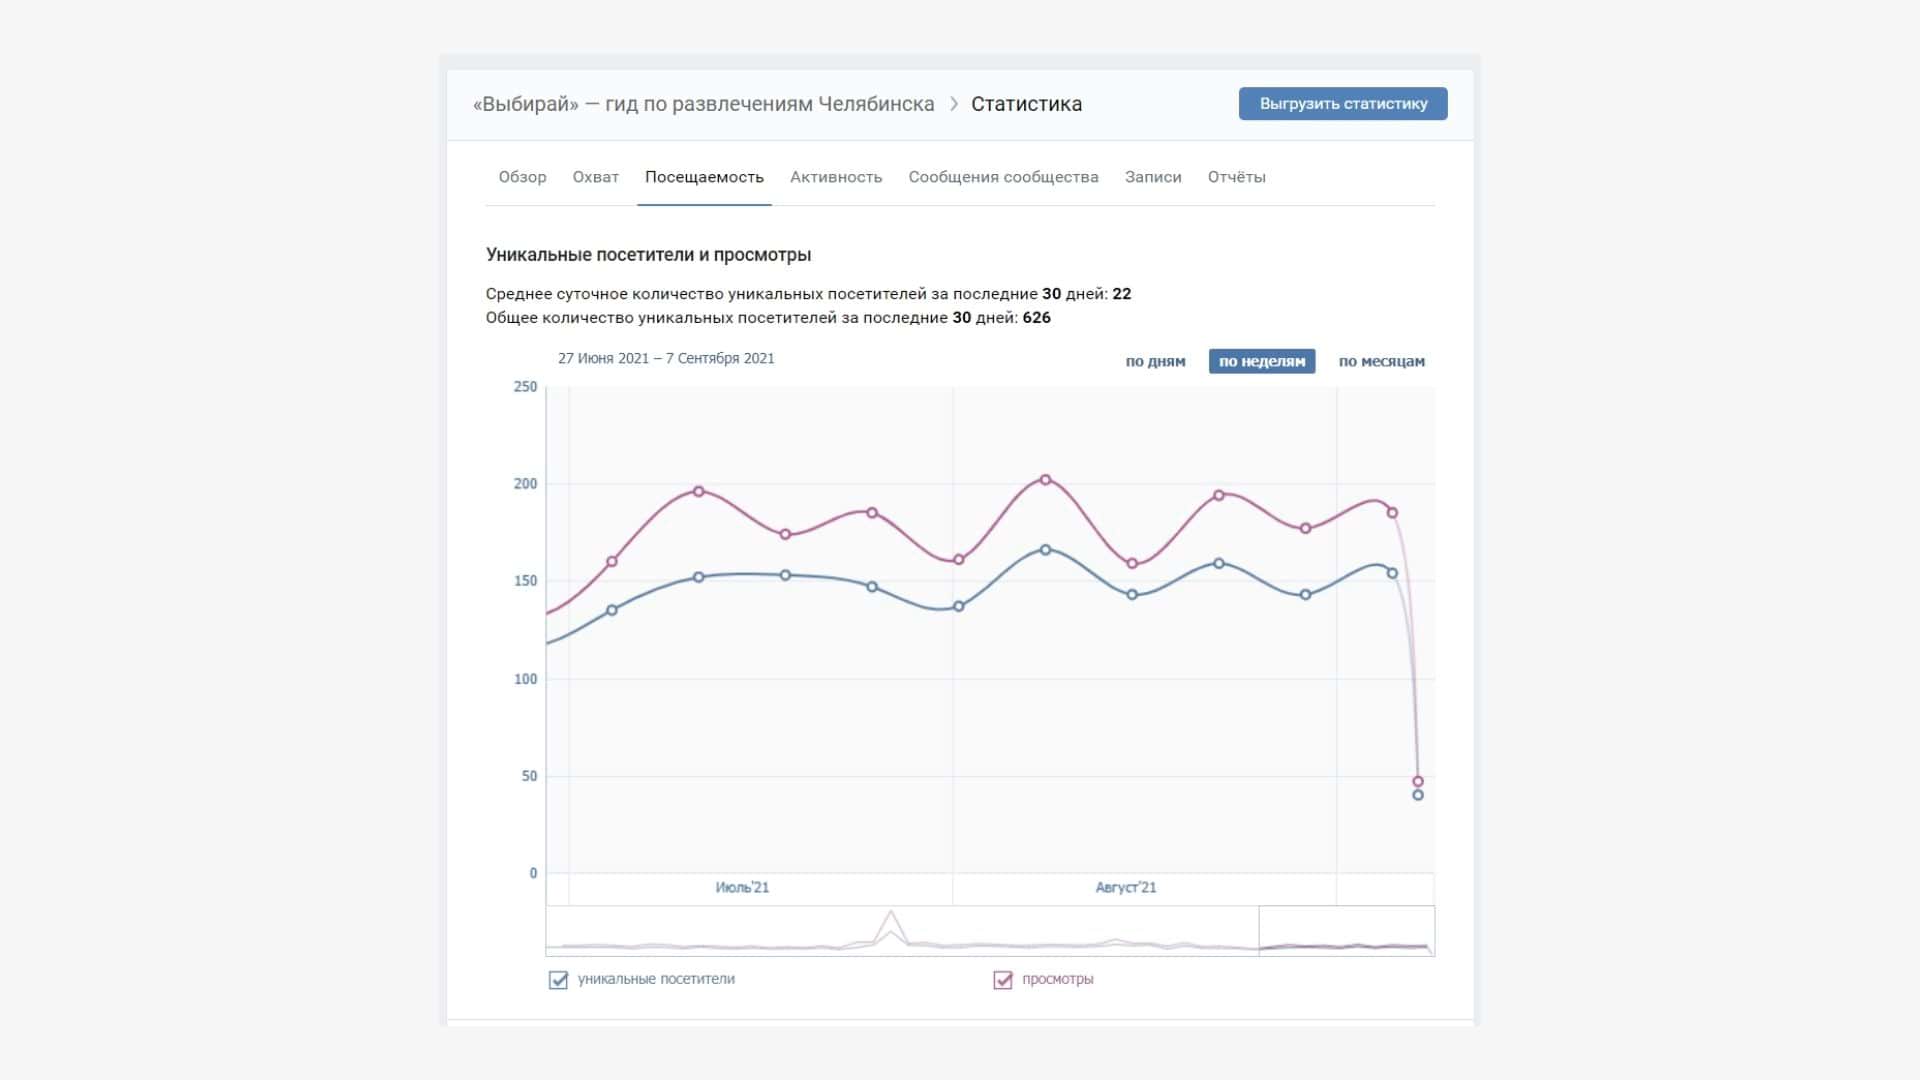The image size is (1920, 1080).
Task: Click the total unique visitors value 626
Action: 1037,318
